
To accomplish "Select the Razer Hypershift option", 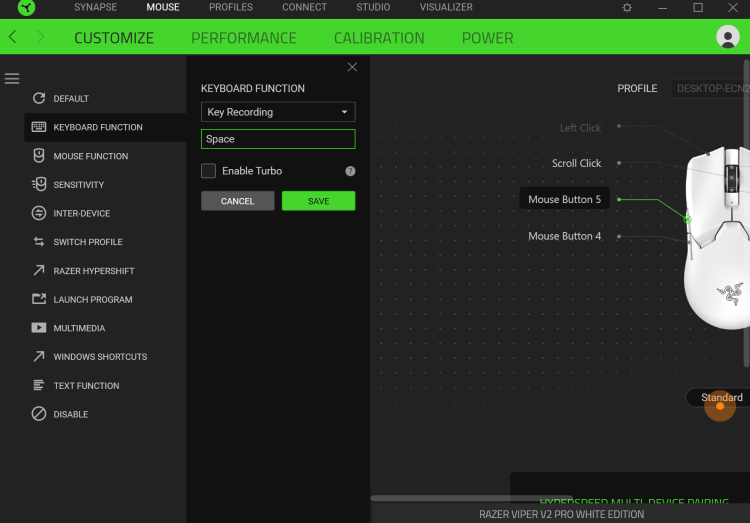I will [x=93, y=271].
